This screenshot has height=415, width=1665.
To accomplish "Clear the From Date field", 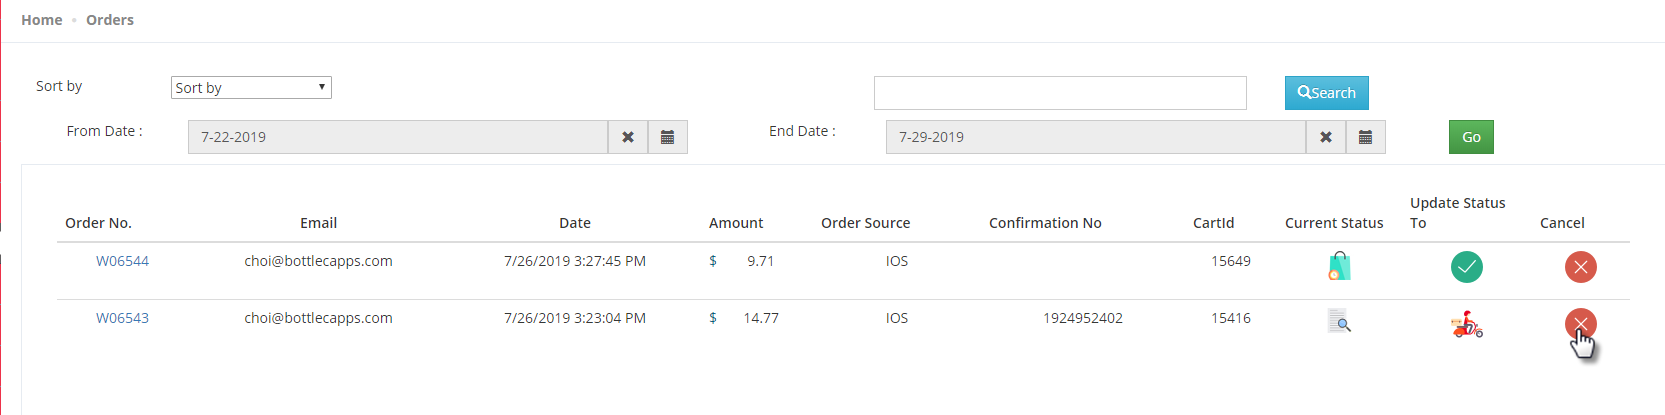I will [x=628, y=137].
